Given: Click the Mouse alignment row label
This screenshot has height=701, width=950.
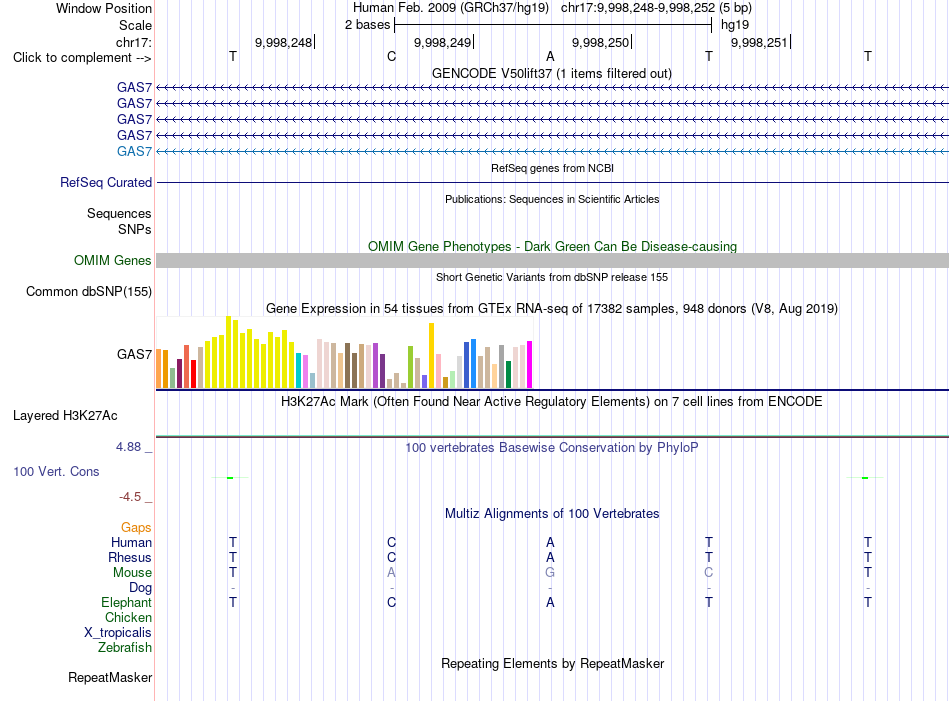Looking at the screenshot, I should click(133, 573).
